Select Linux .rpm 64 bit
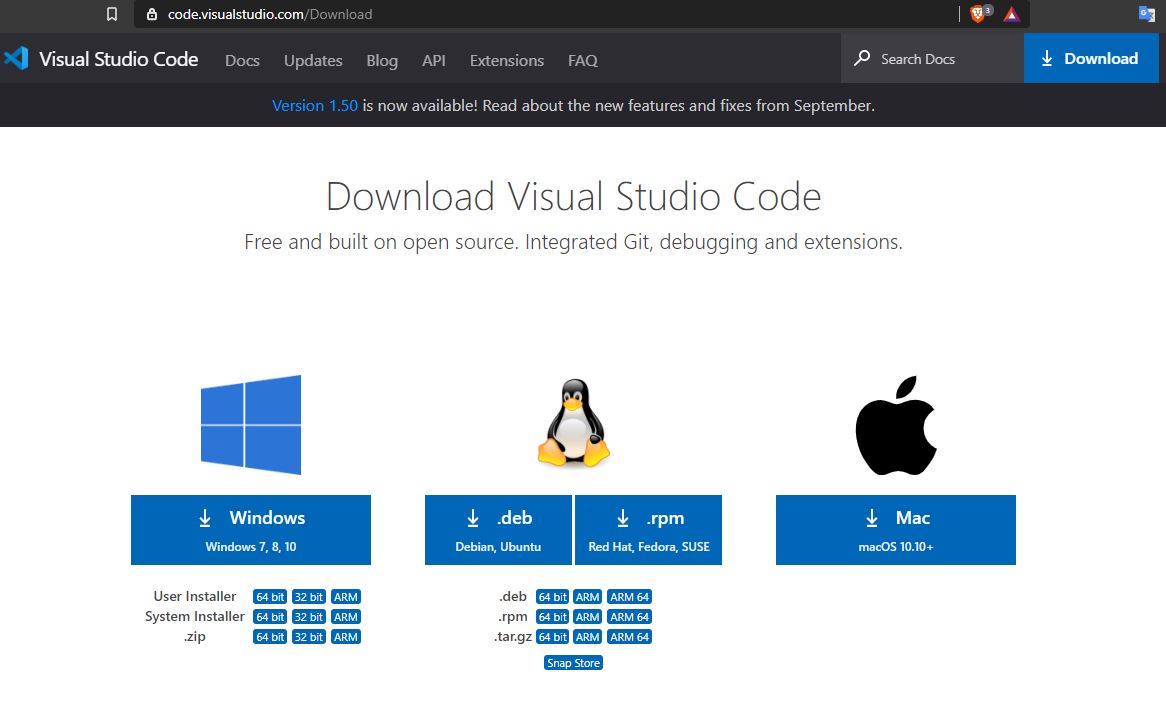The image size is (1166, 706). 553,617
